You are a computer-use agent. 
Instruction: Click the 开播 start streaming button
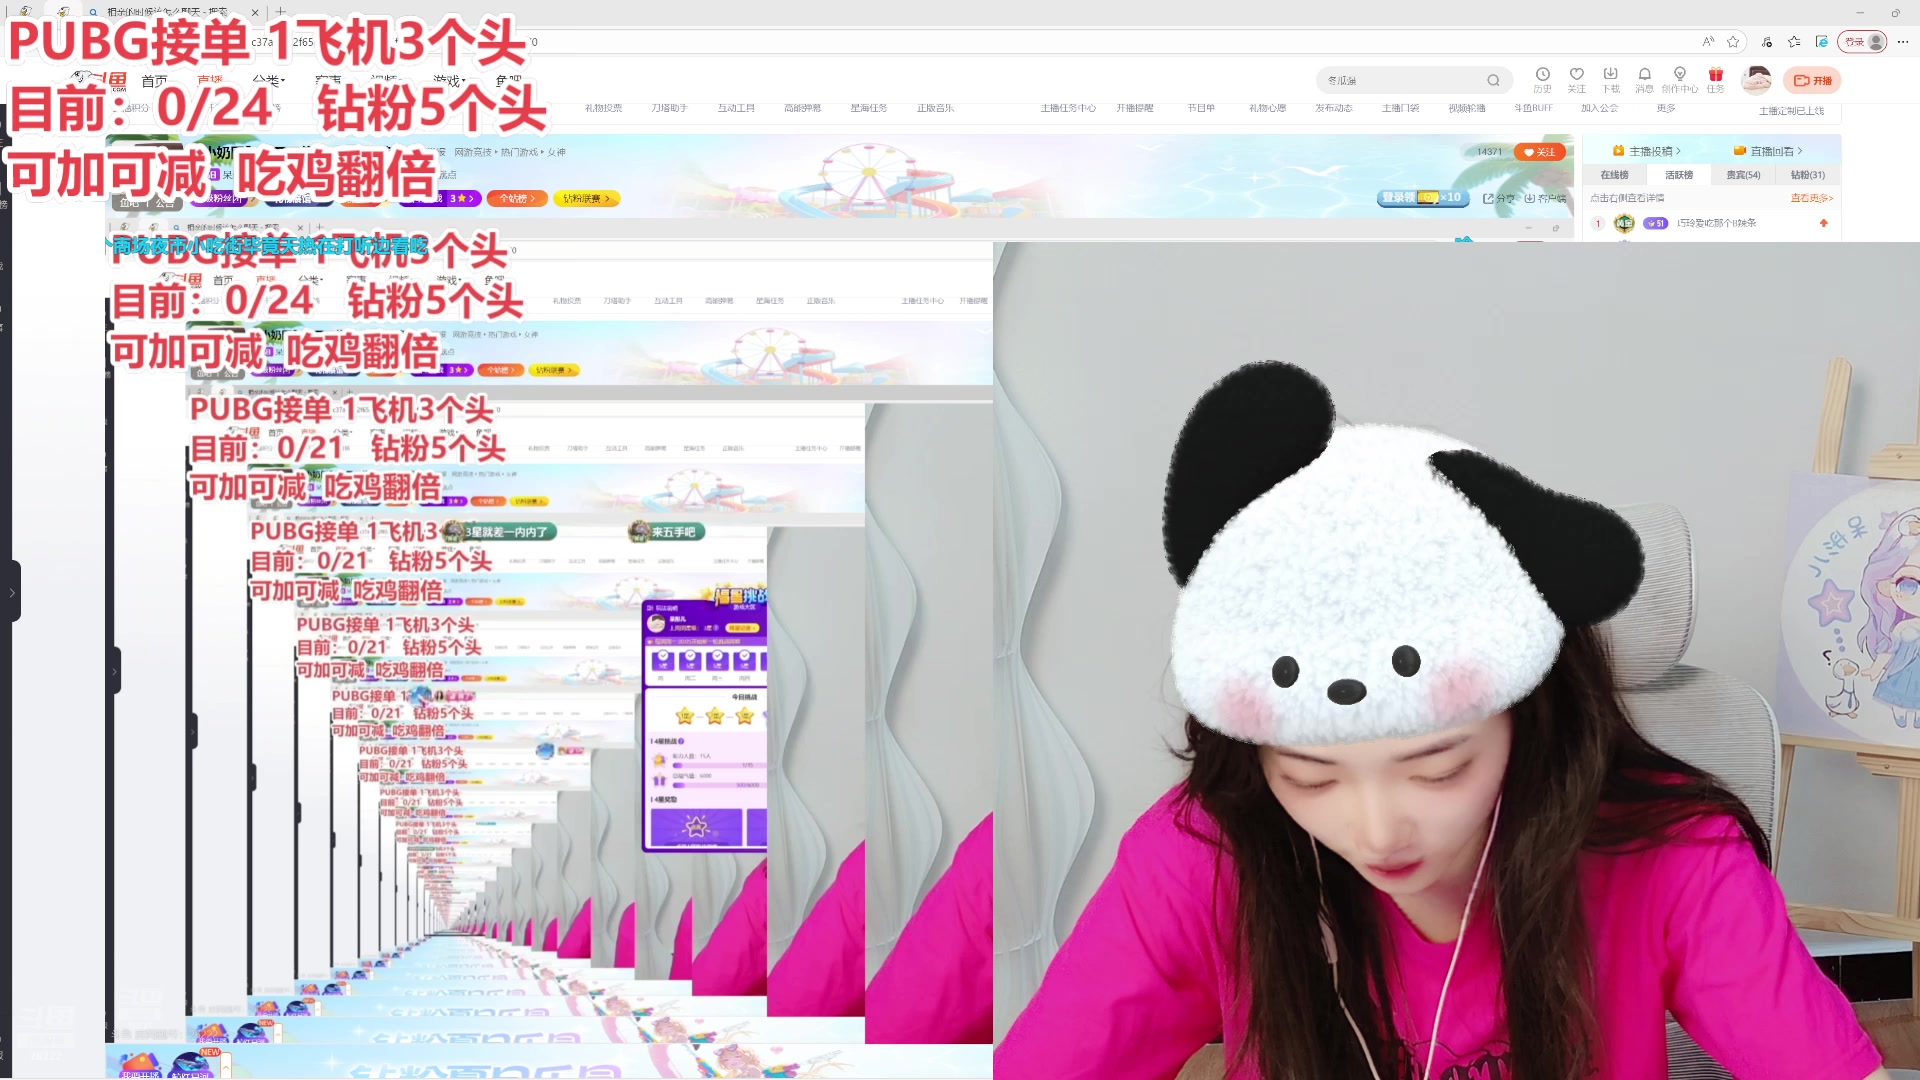[x=1812, y=80]
